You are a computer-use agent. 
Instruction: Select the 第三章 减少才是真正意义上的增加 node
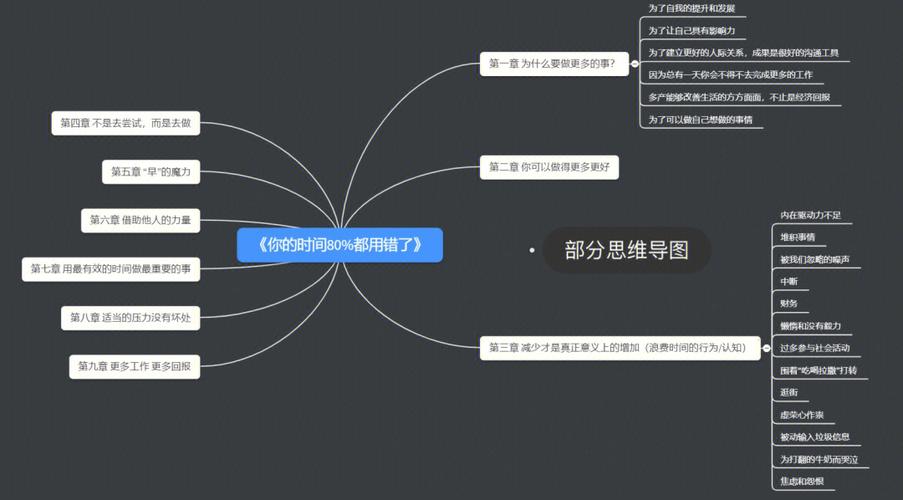620,348
